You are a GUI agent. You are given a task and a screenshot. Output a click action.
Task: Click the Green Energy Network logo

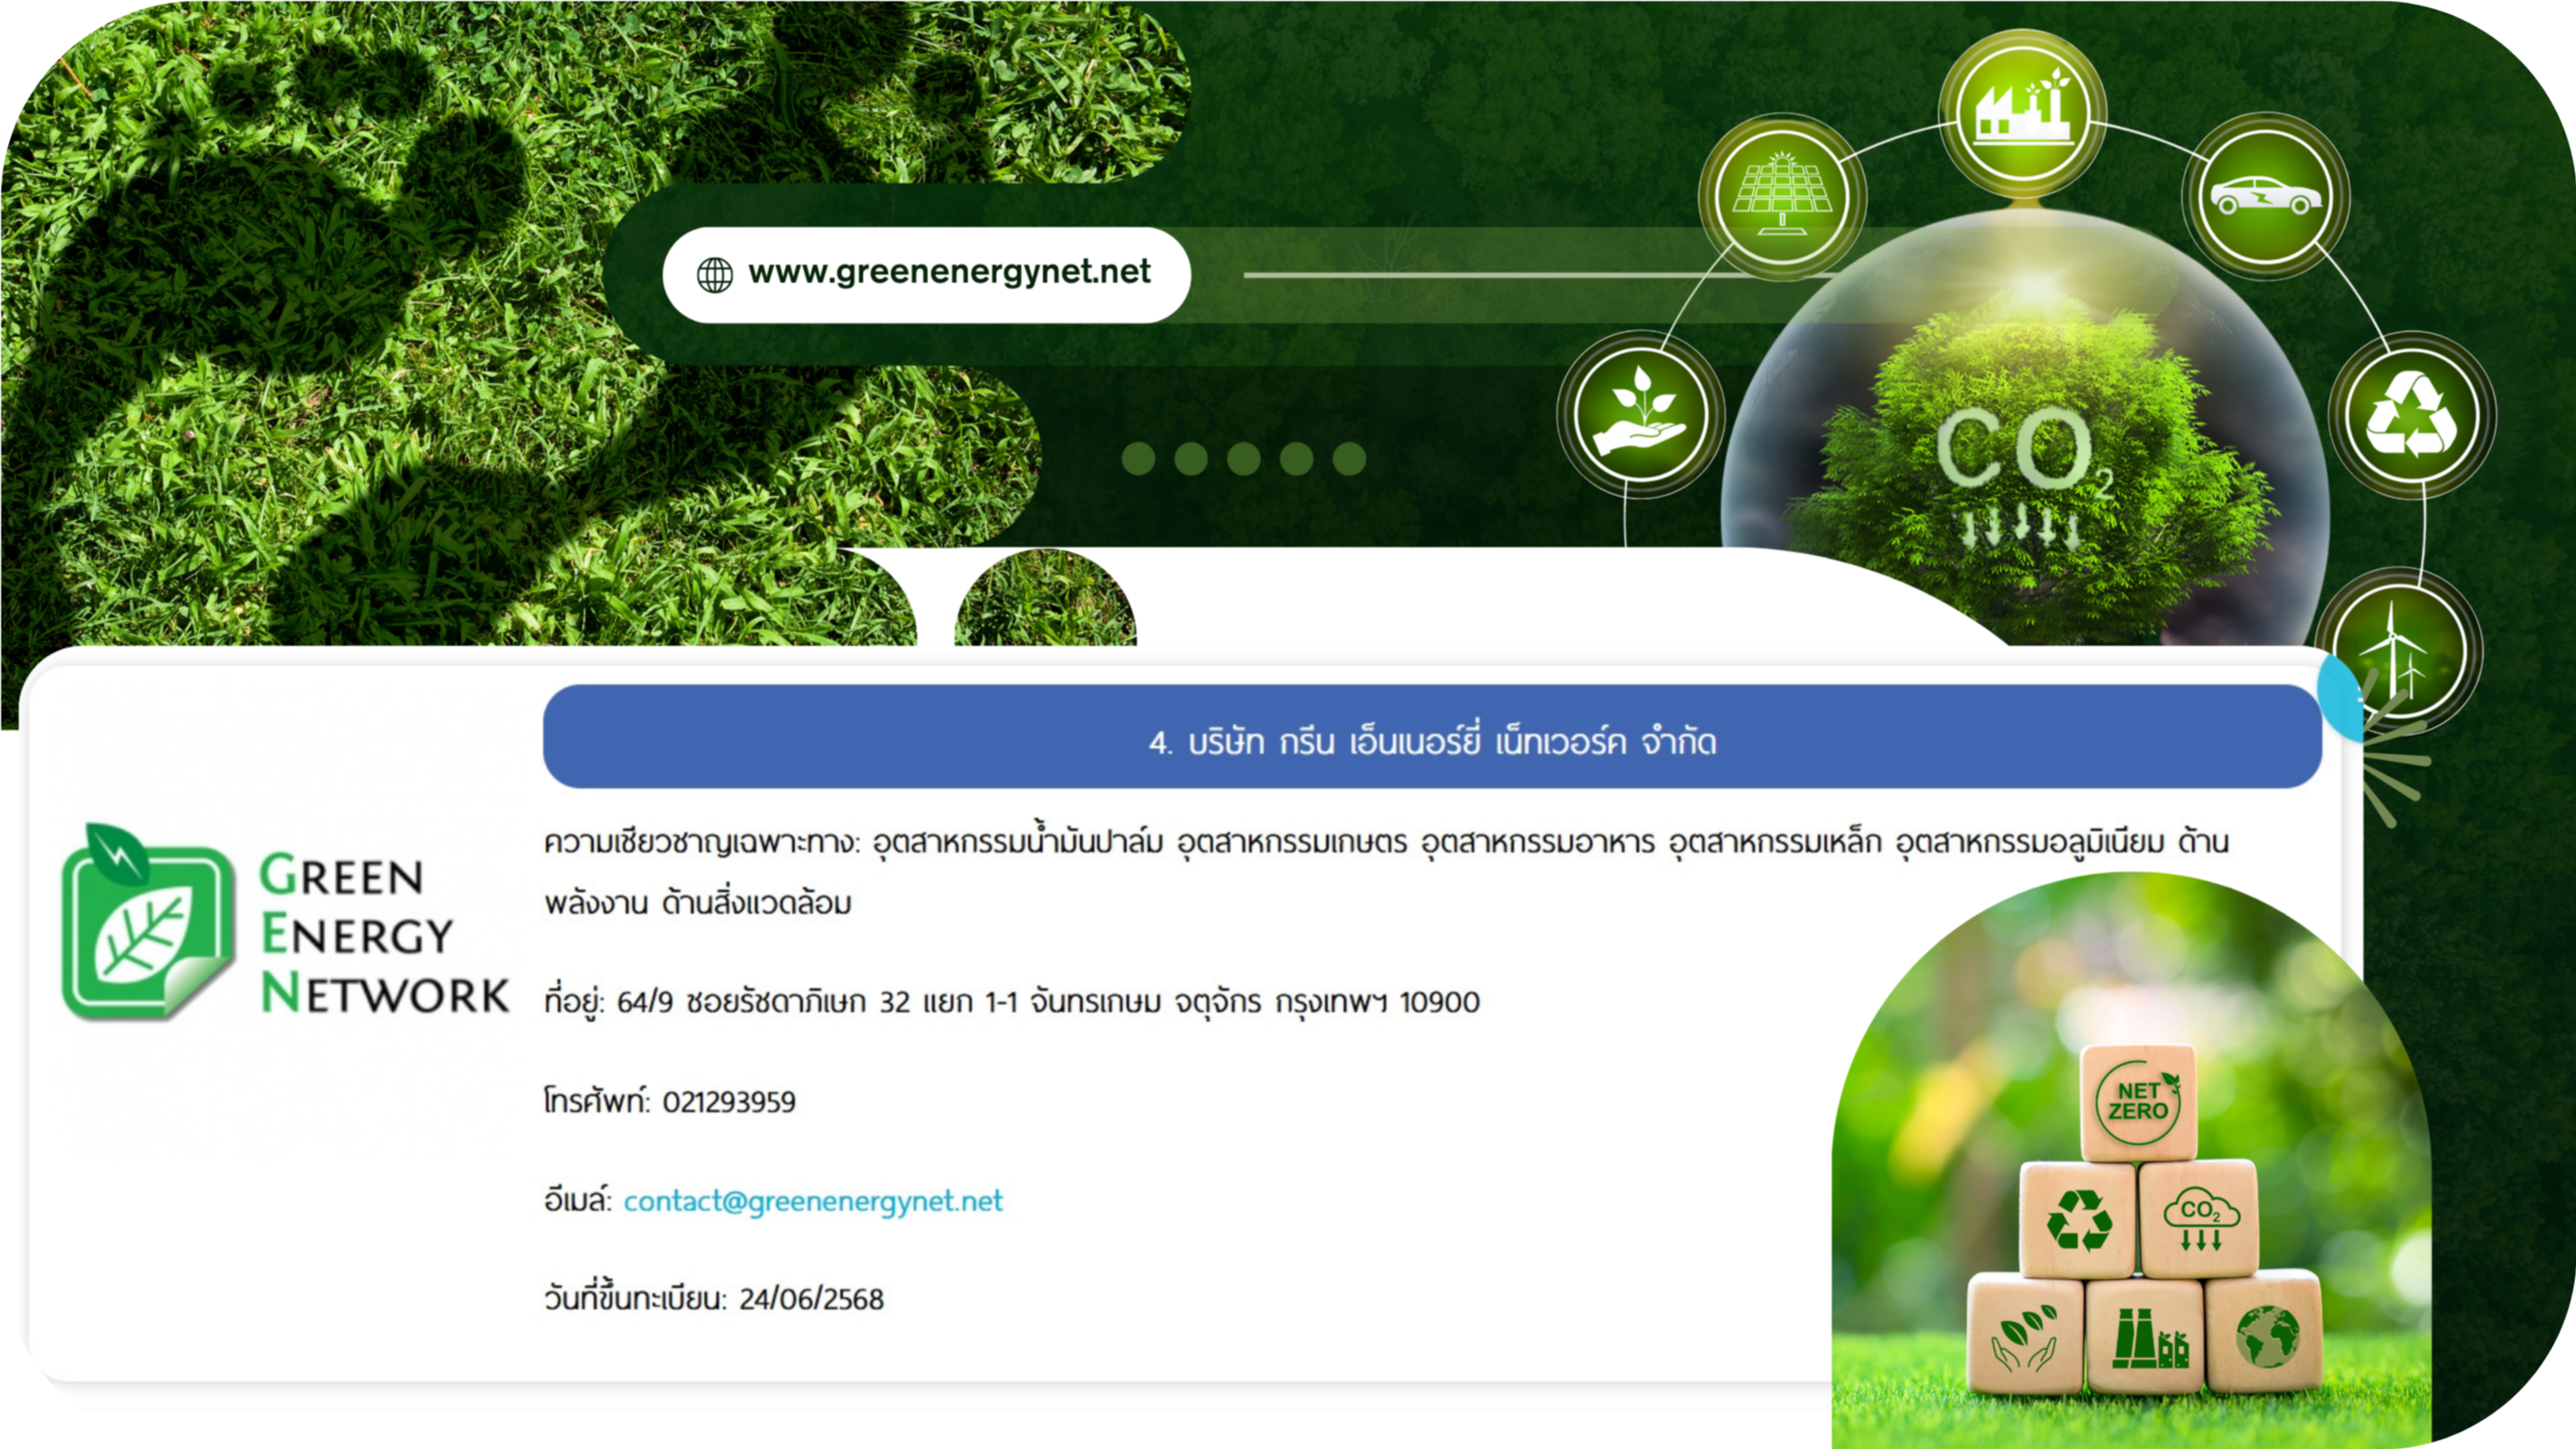pyautogui.click(x=284, y=922)
